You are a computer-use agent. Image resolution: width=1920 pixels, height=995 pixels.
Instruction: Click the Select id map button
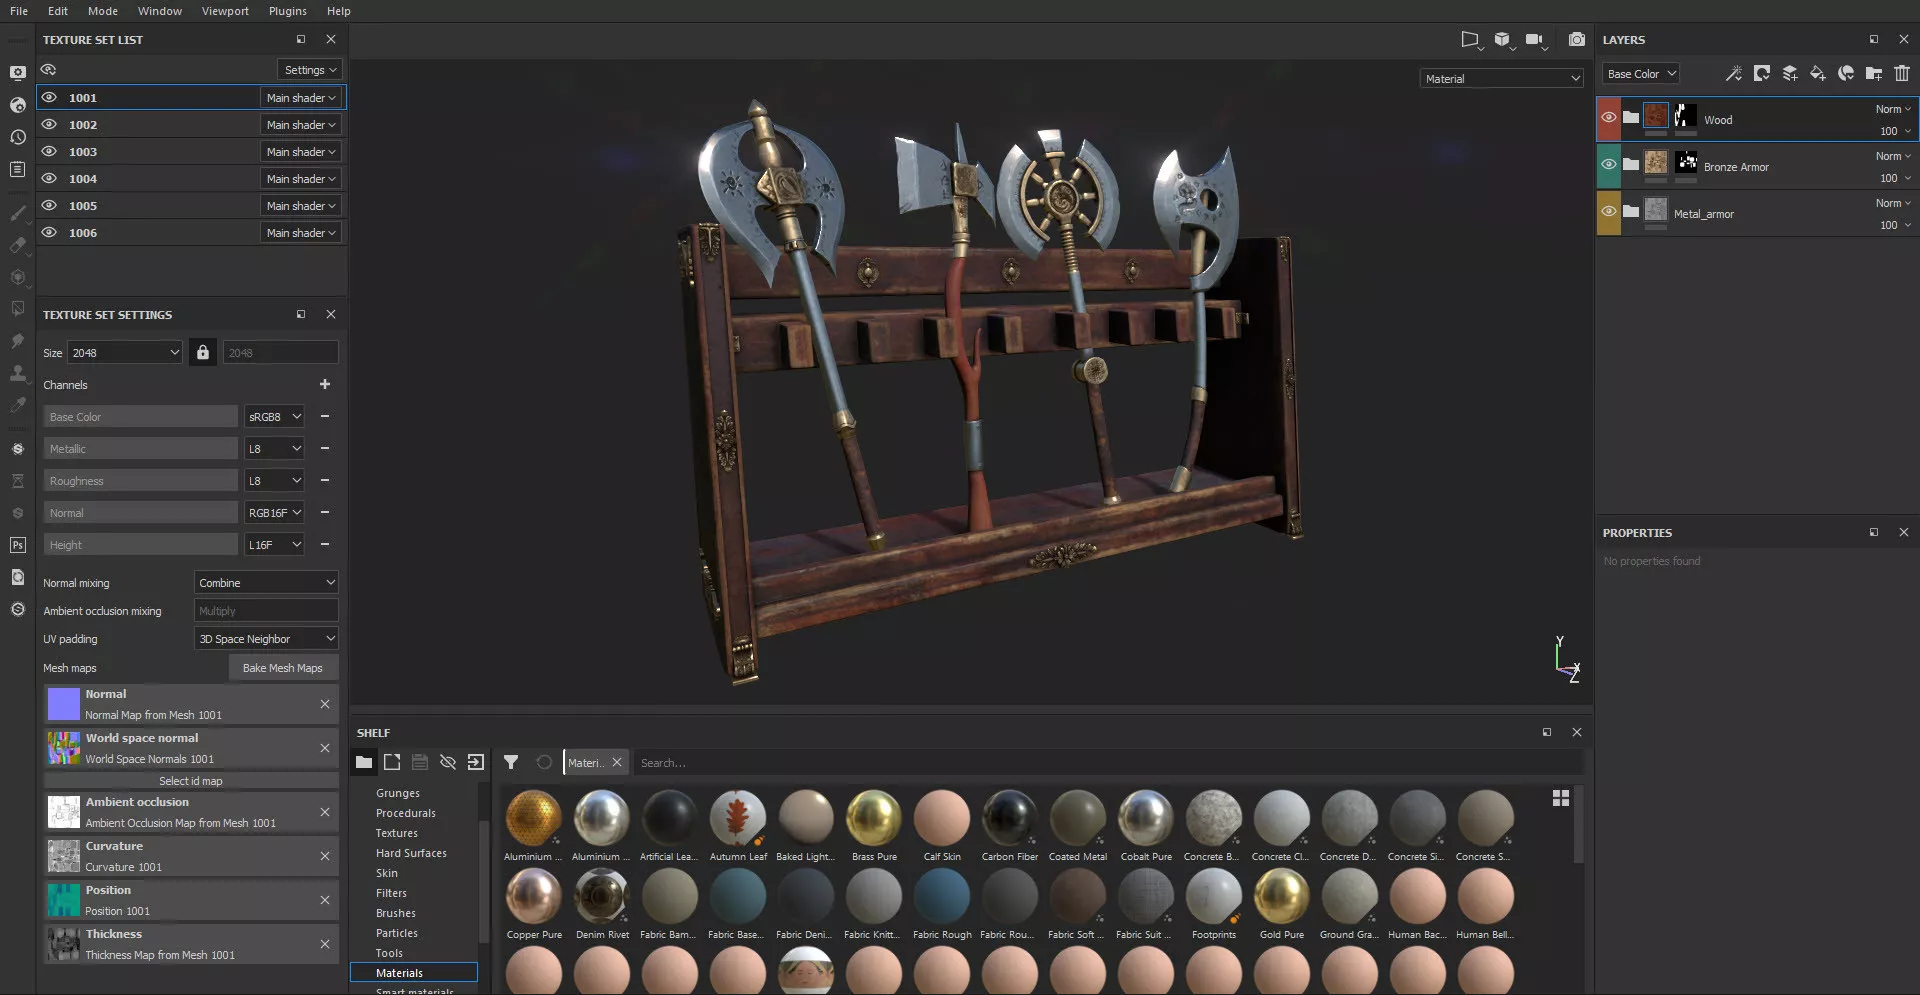(x=191, y=781)
